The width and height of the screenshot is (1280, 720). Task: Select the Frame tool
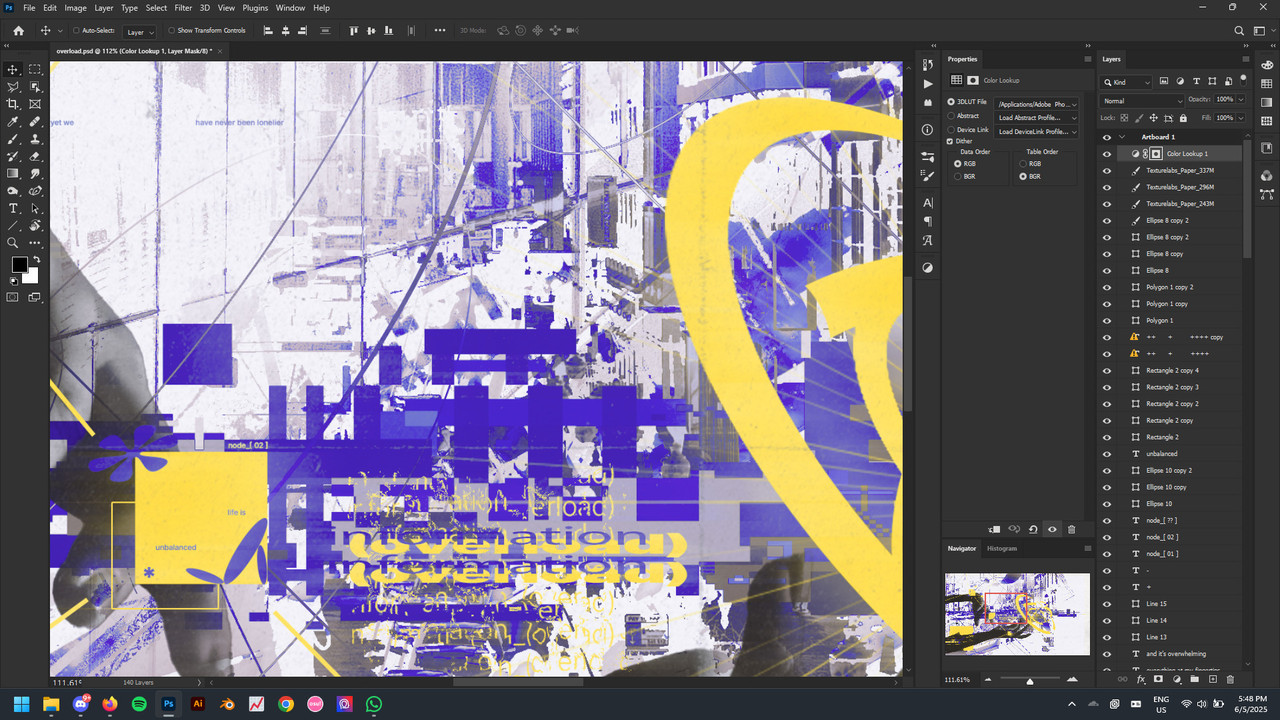36,104
